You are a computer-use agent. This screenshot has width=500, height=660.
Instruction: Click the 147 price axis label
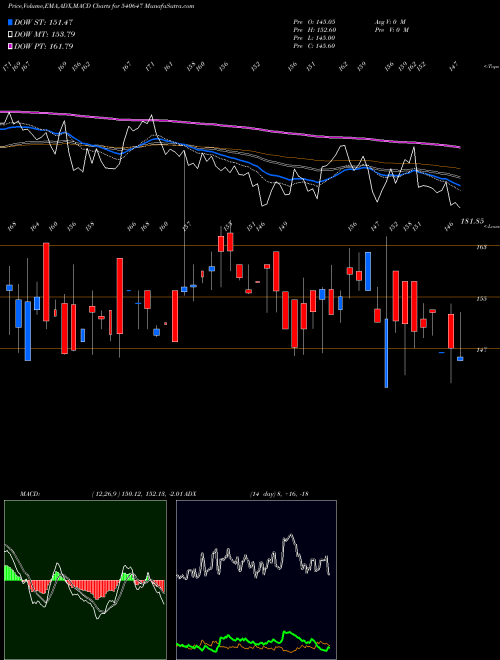coord(481,350)
